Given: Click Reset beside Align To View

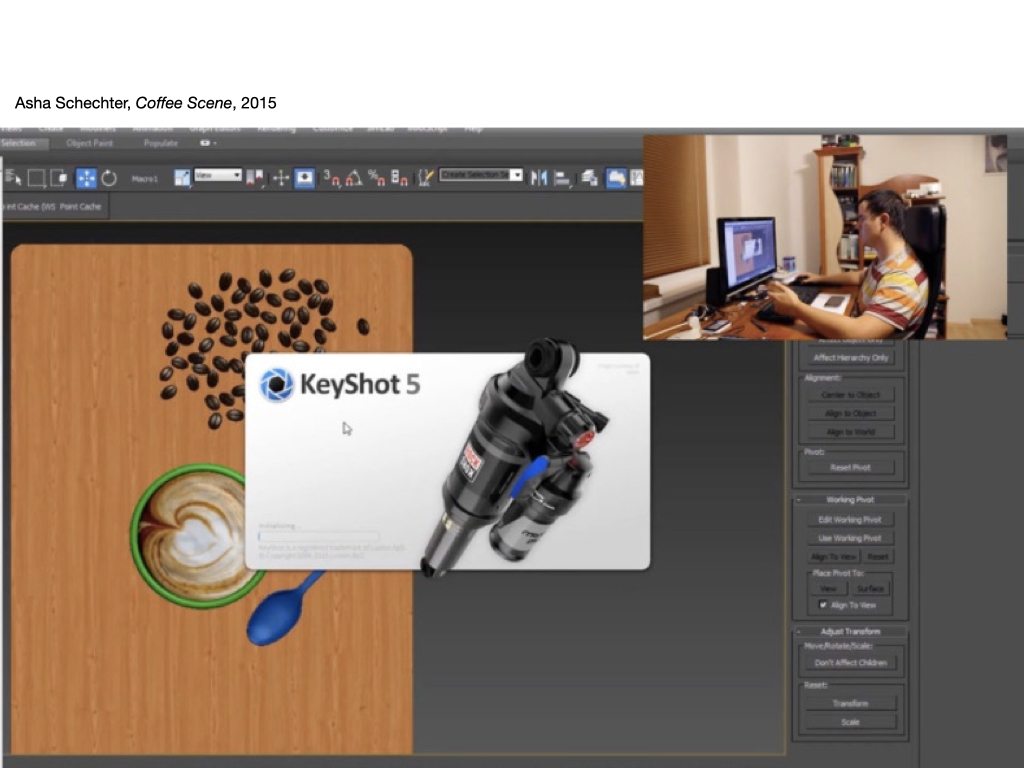Looking at the screenshot, I should coord(878,557).
